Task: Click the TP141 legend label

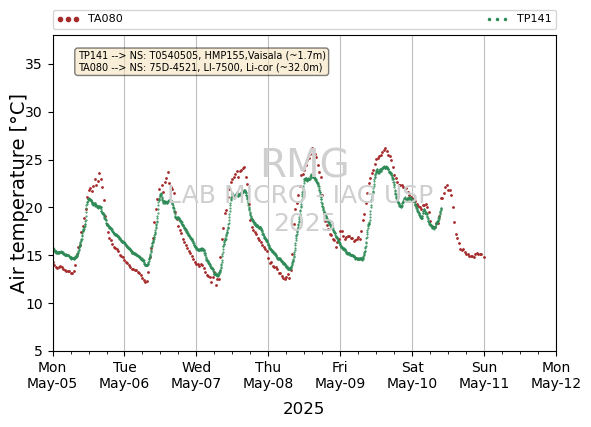Action: pyautogui.click(x=534, y=18)
